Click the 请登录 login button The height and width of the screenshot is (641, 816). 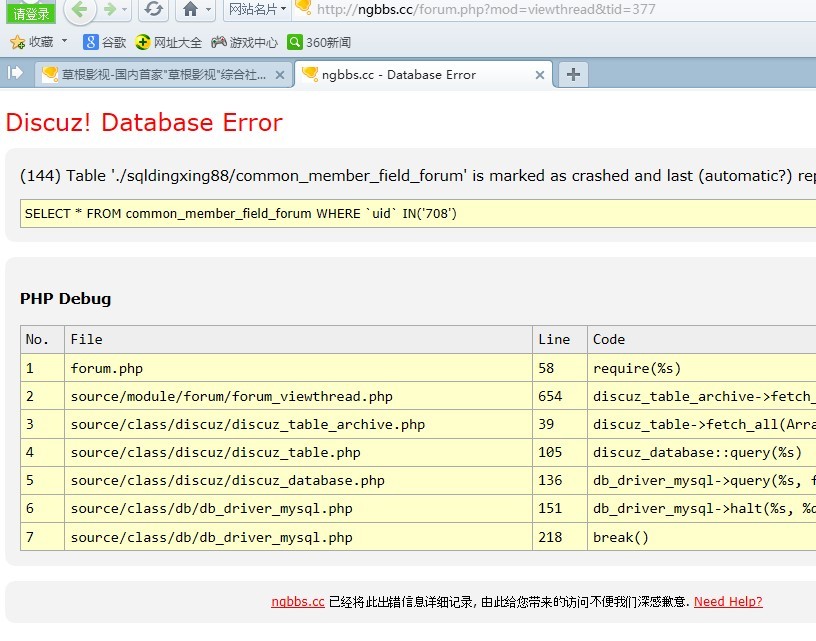31,13
